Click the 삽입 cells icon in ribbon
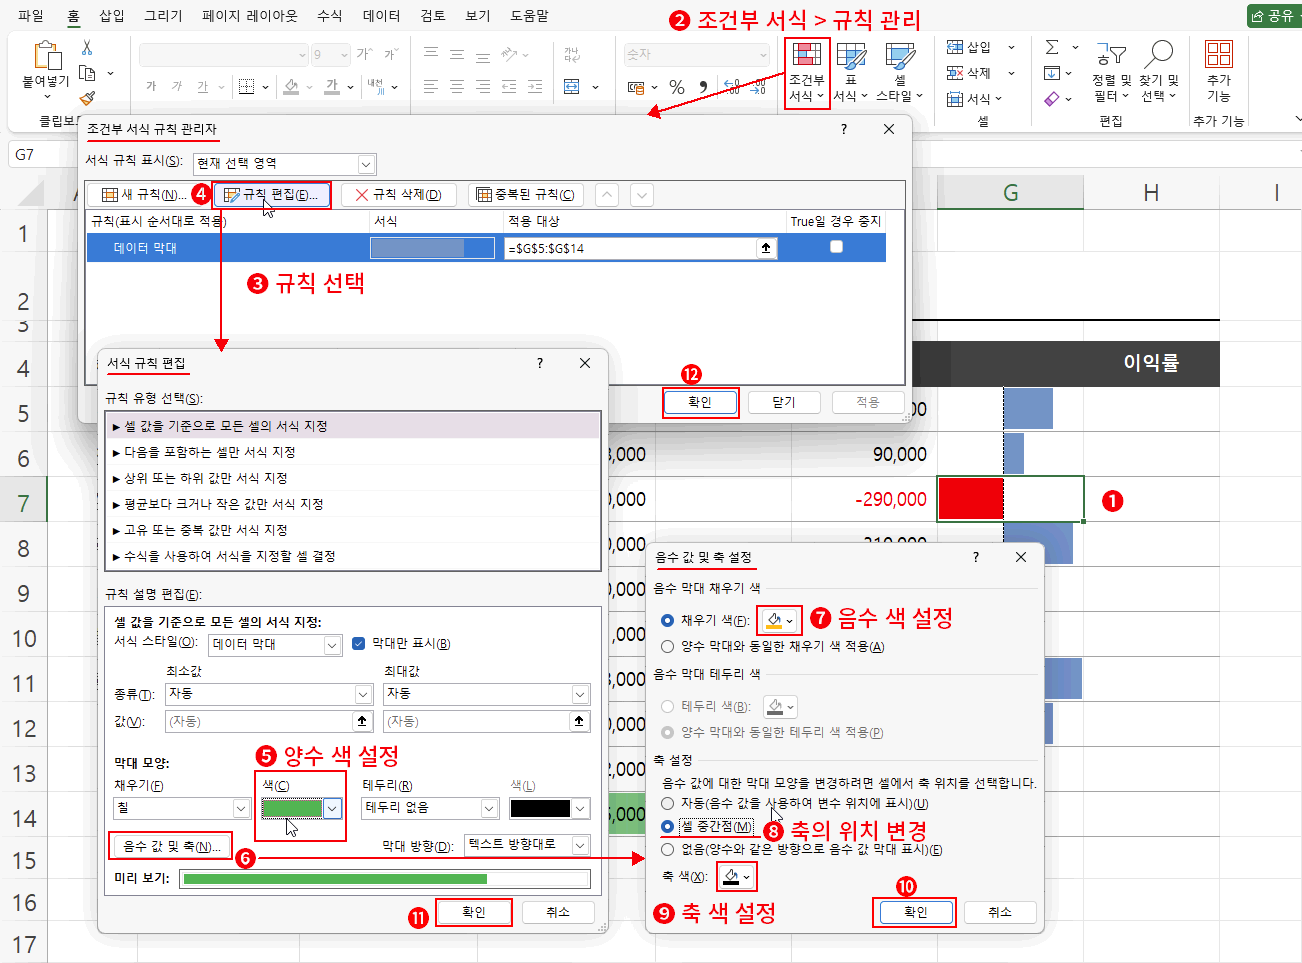The height and width of the screenshot is (963, 1302). (955, 47)
